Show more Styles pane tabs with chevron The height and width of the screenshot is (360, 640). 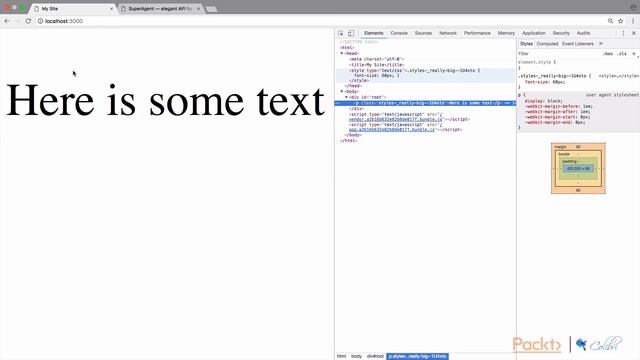[x=601, y=44]
